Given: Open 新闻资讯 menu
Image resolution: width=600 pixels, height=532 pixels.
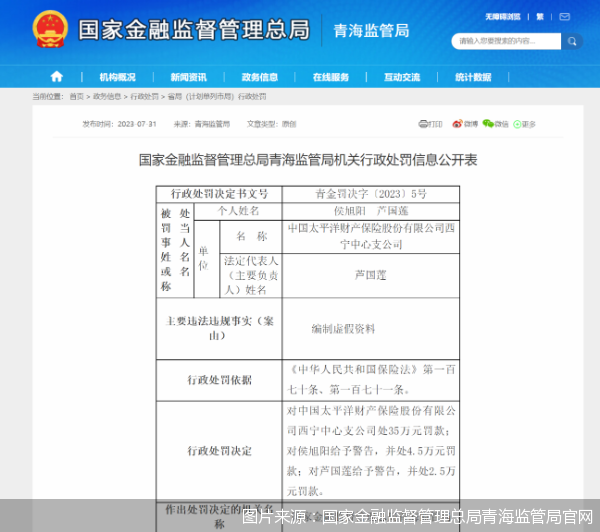Looking at the screenshot, I should [x=189, y=77].
